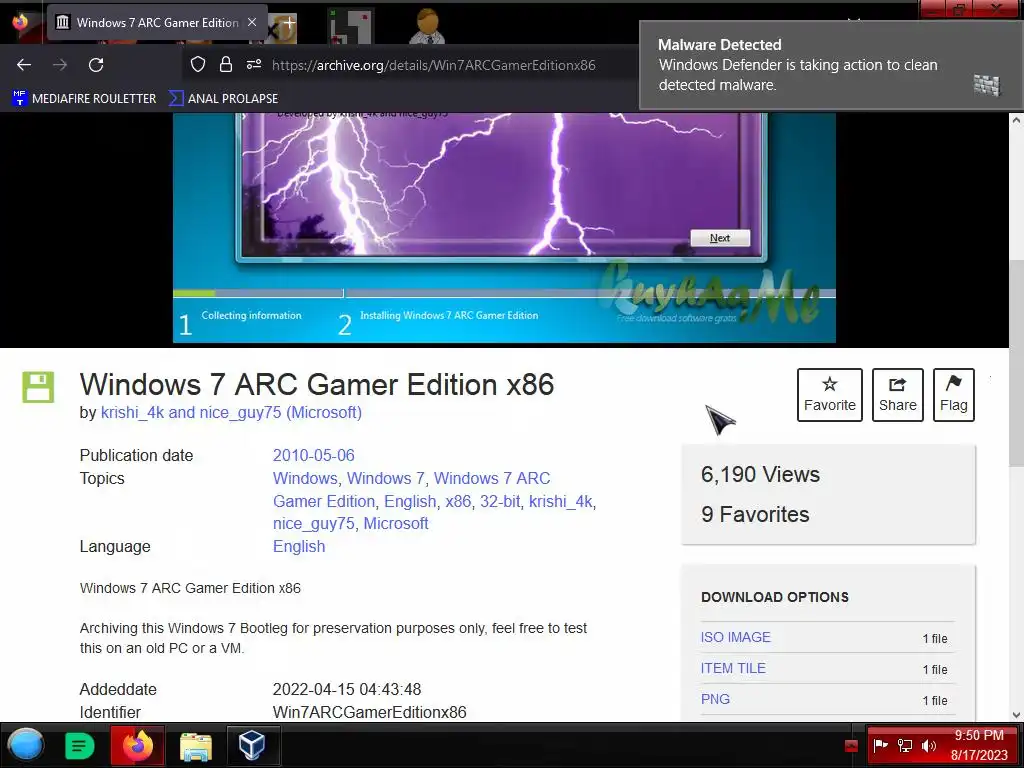
Task: Select the Windows 7 ARC Gamer Edition tab
Action: pos(157,23)
